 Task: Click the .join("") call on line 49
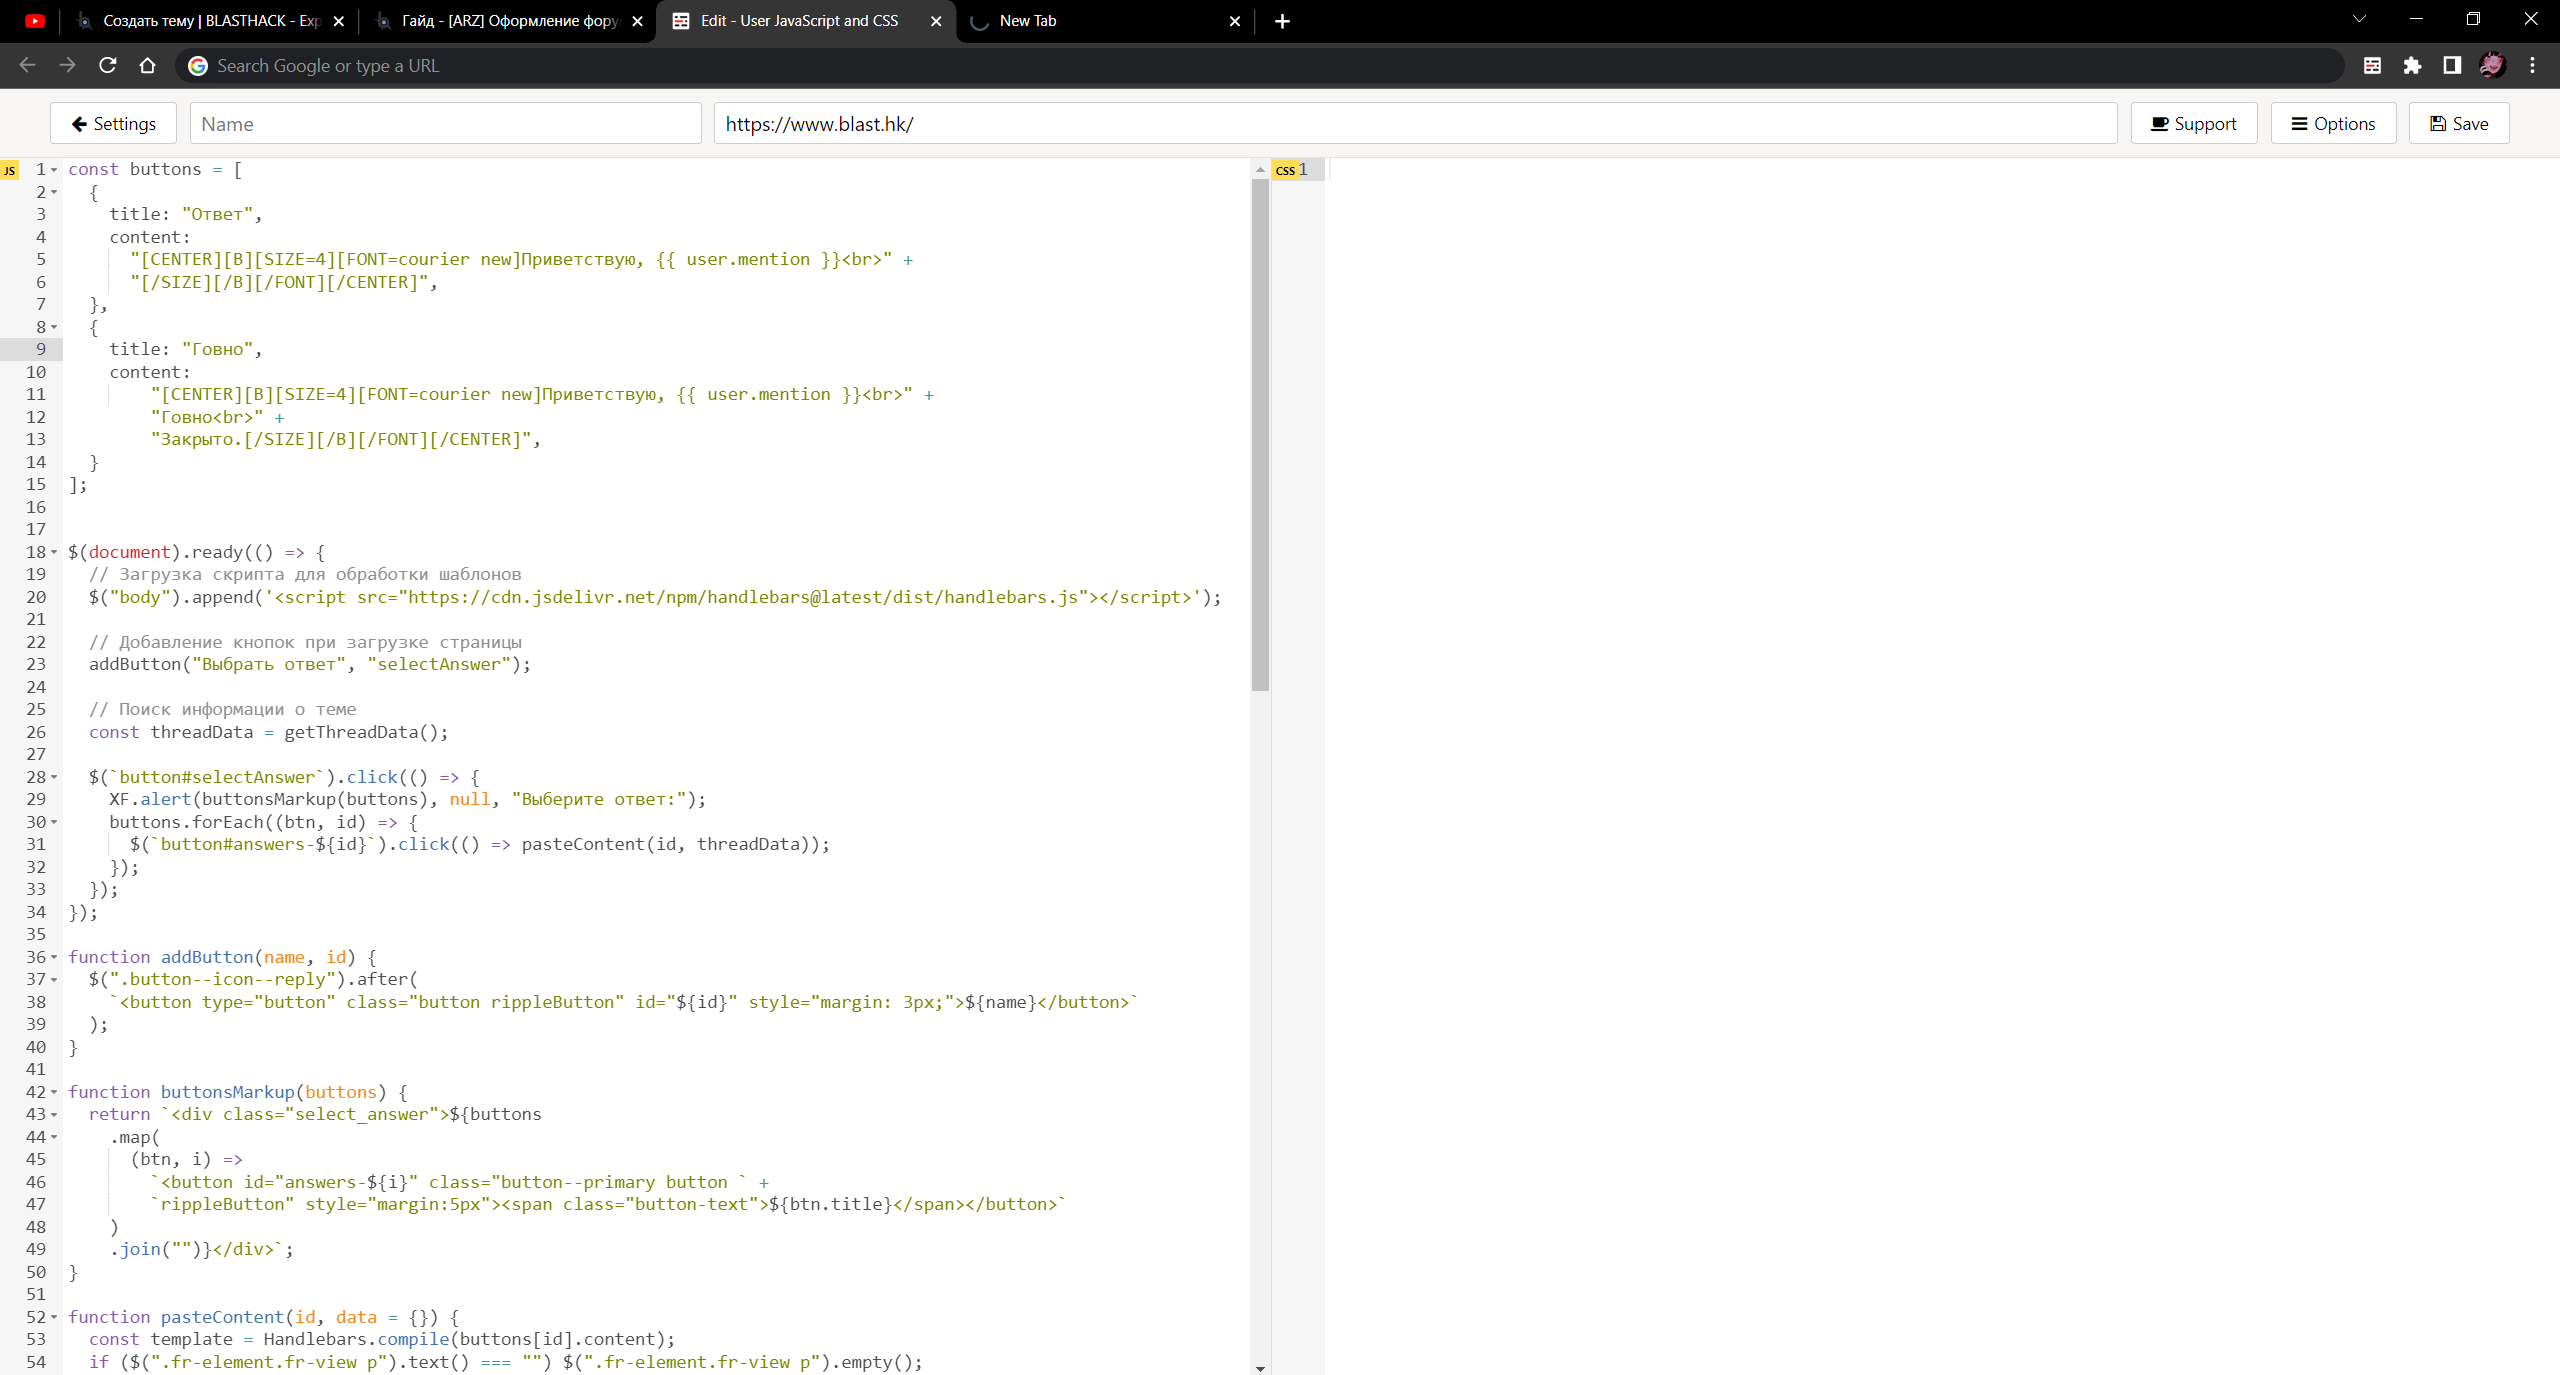click(156, 1249)
